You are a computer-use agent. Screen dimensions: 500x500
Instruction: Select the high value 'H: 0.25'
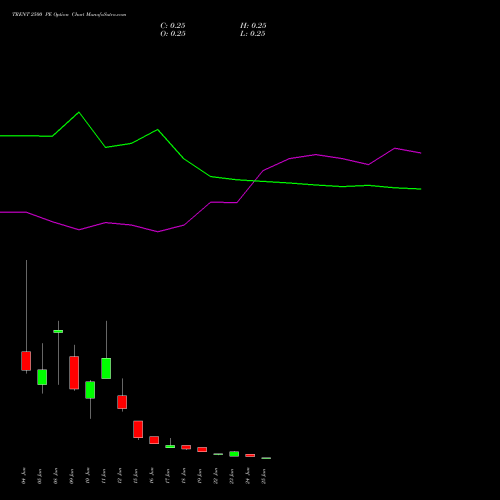[x=253, y=26]
